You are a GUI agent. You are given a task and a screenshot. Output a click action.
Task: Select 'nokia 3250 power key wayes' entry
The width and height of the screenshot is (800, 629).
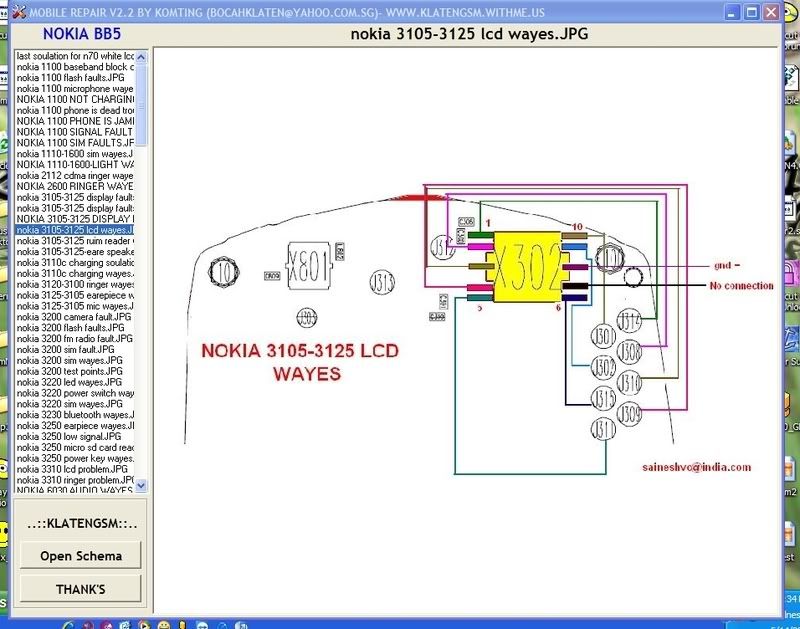(75, 458)
